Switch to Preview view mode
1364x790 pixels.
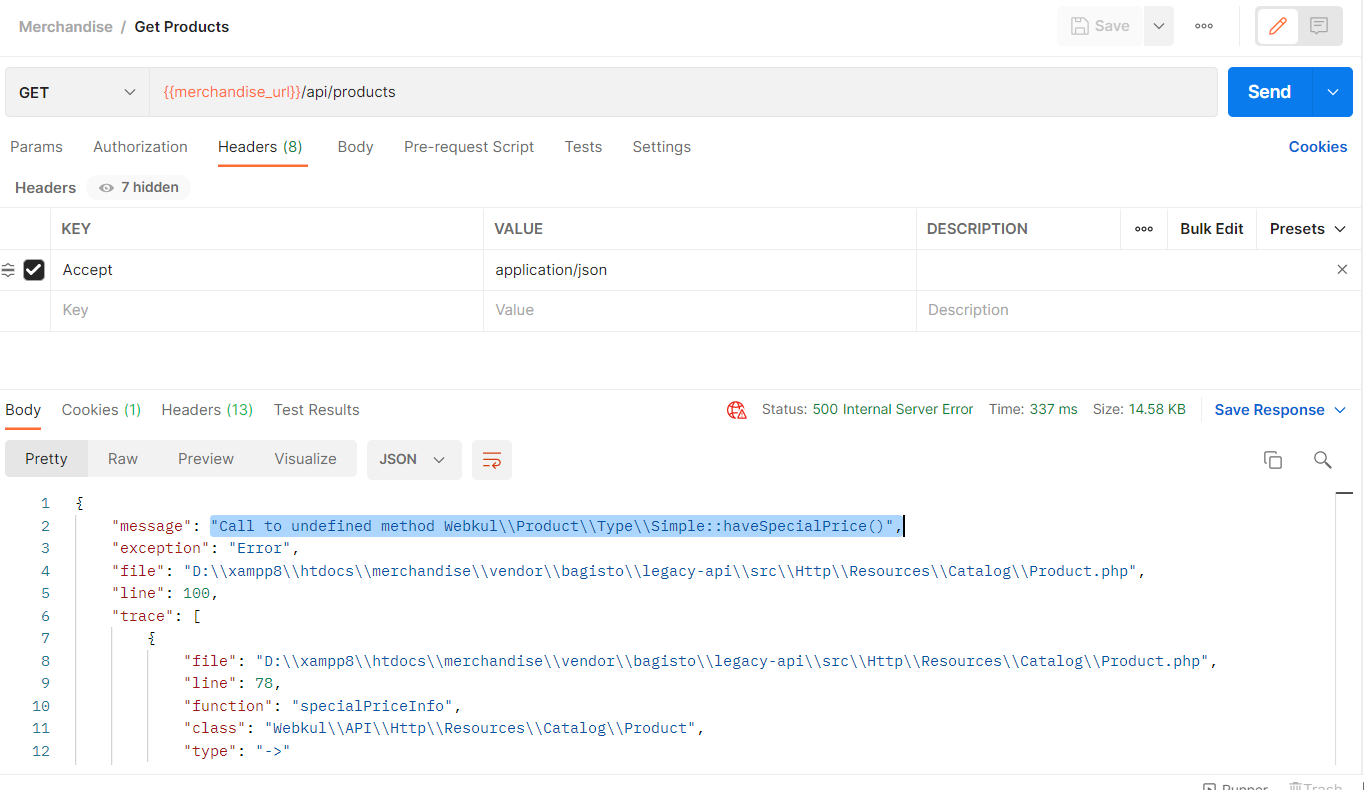pyautogui.click(x=206, y=459)
